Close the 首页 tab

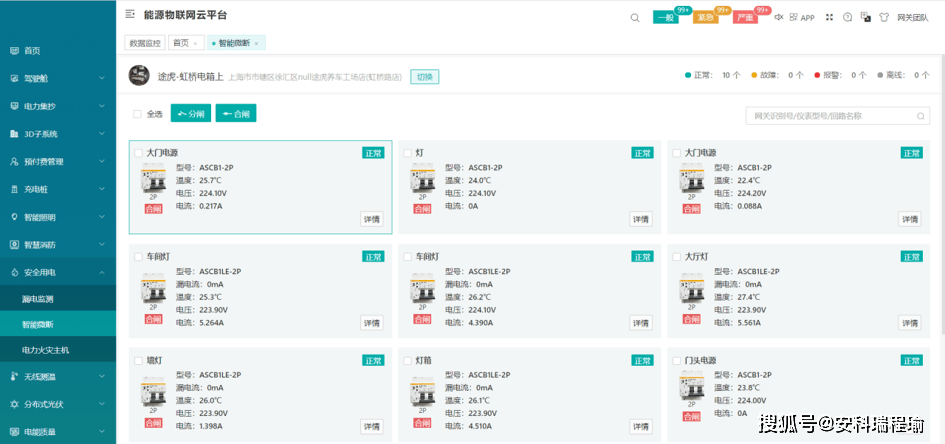click(195, 43)
